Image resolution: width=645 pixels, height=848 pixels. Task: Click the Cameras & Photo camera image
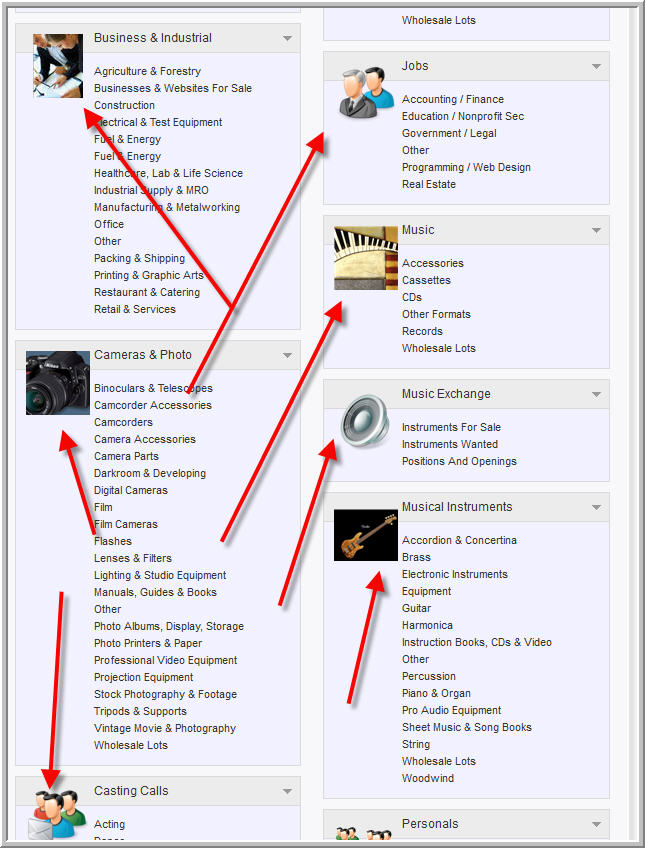58,383
